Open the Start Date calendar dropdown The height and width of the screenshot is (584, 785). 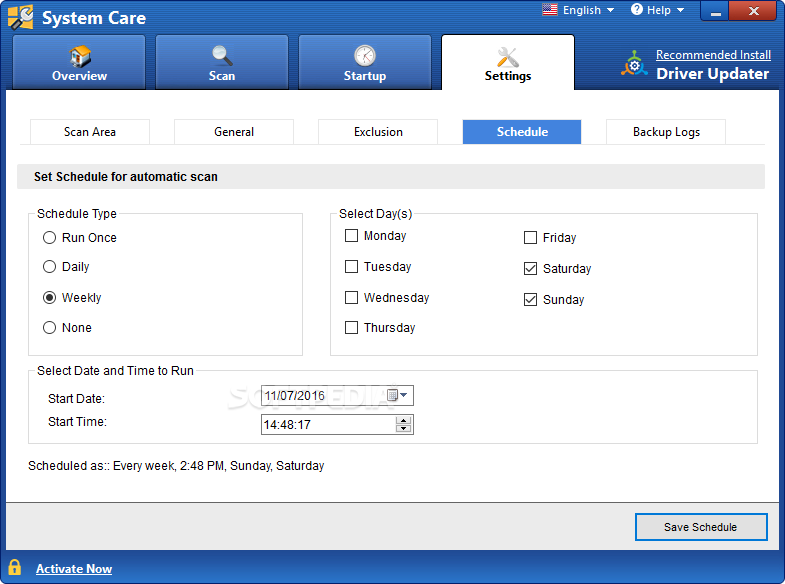click(399, 395)
